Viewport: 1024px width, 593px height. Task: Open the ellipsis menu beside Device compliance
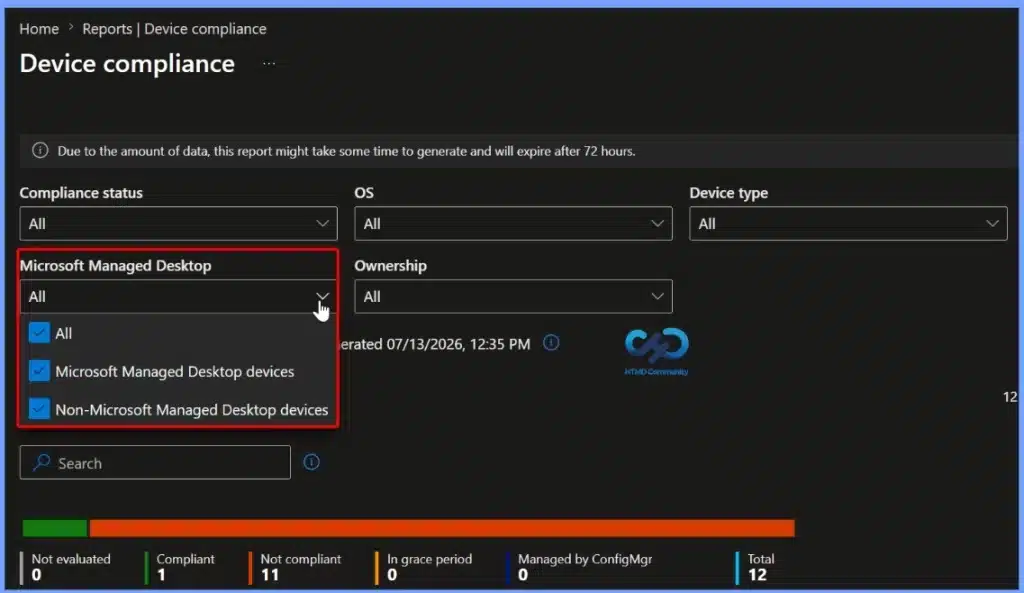click(269, 64)
